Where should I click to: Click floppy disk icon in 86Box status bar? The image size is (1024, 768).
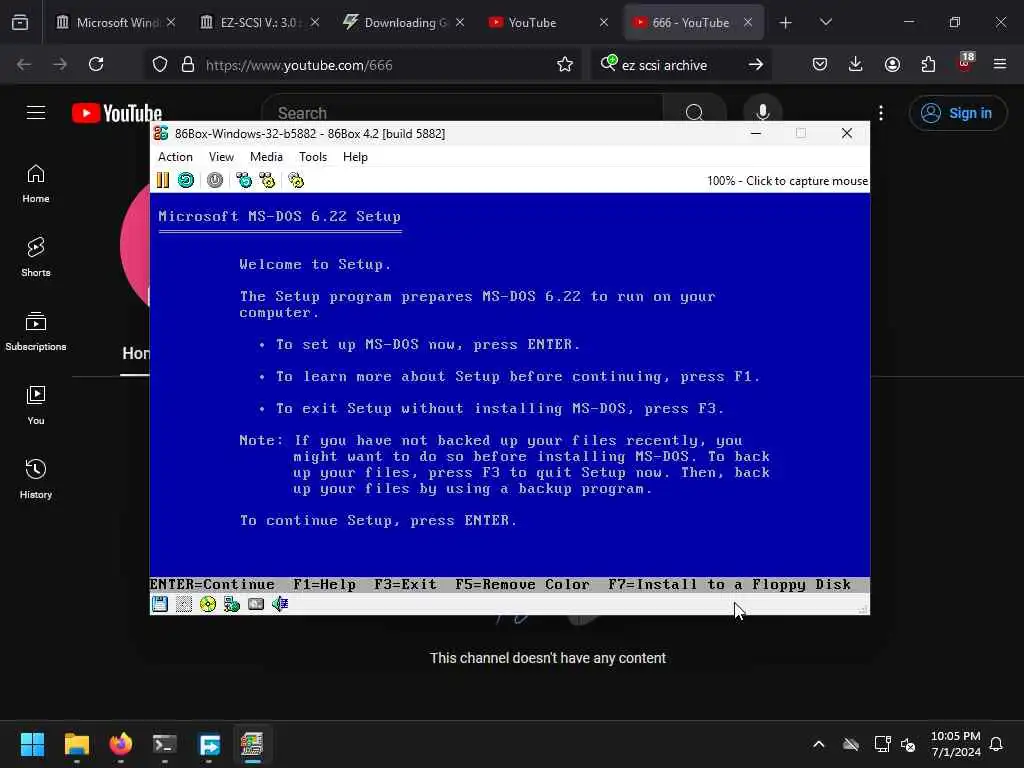pos(159,604)
